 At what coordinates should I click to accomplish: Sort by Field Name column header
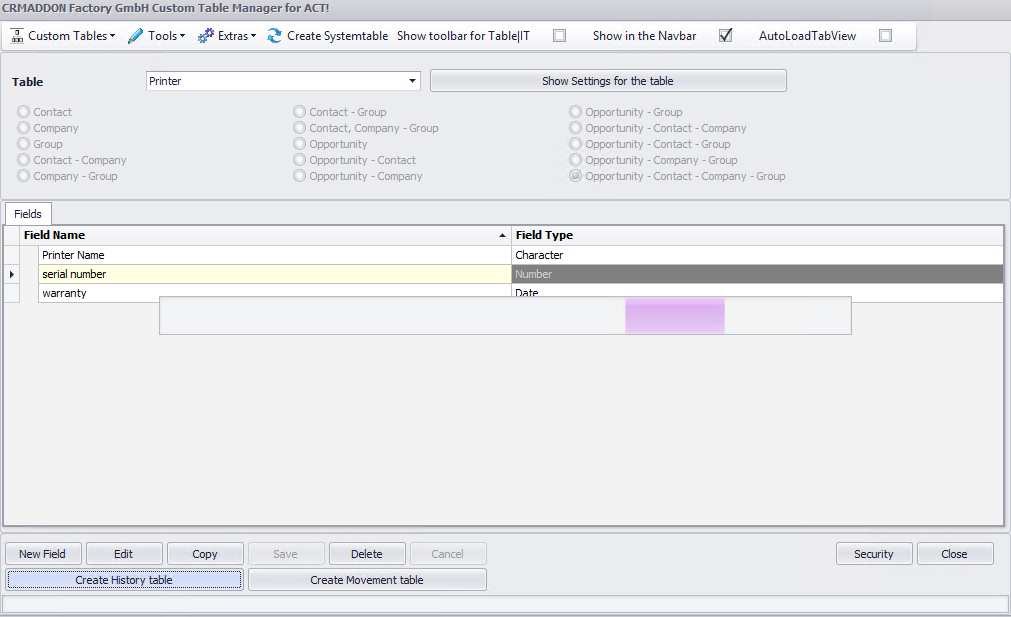(x=265, y=235)
